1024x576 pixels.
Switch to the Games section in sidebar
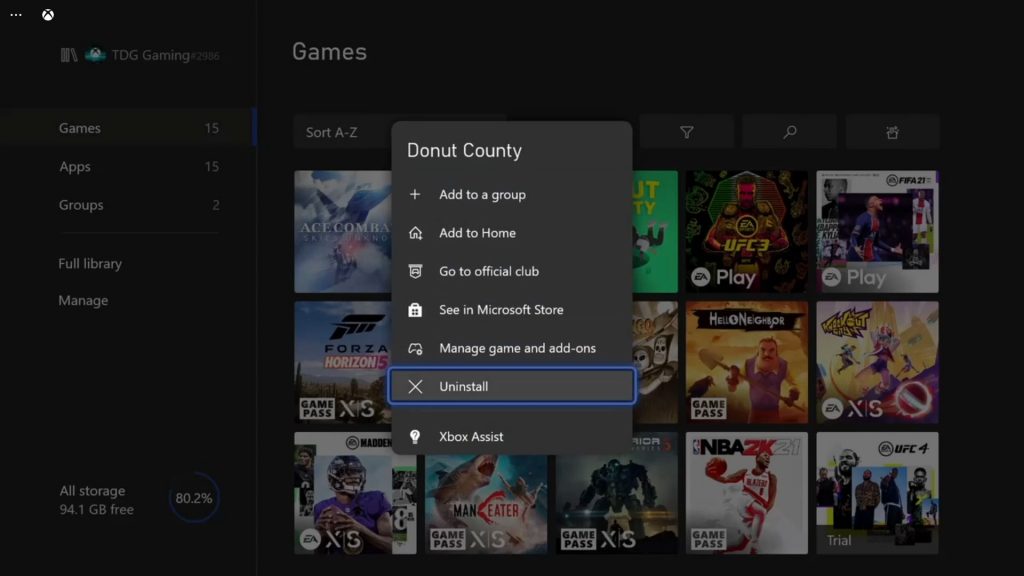click(128, 128)
